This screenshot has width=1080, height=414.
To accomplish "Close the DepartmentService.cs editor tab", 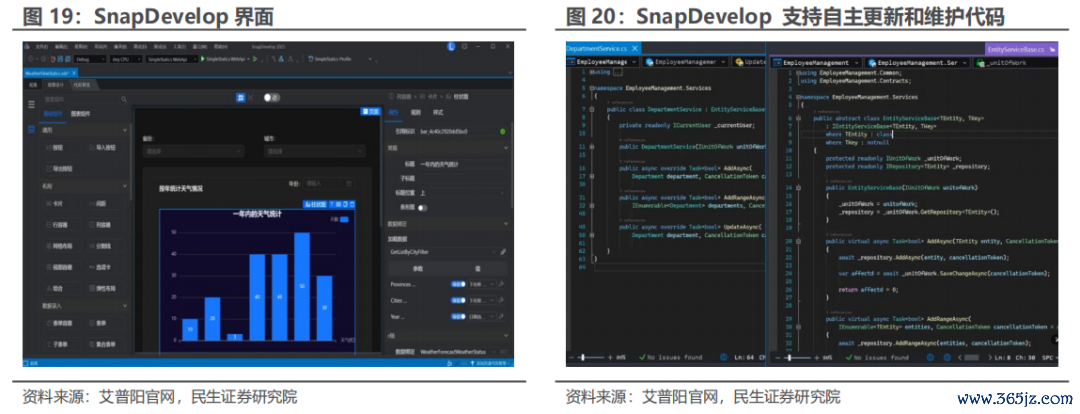I will pyautogui.click(x=635, y=49).
